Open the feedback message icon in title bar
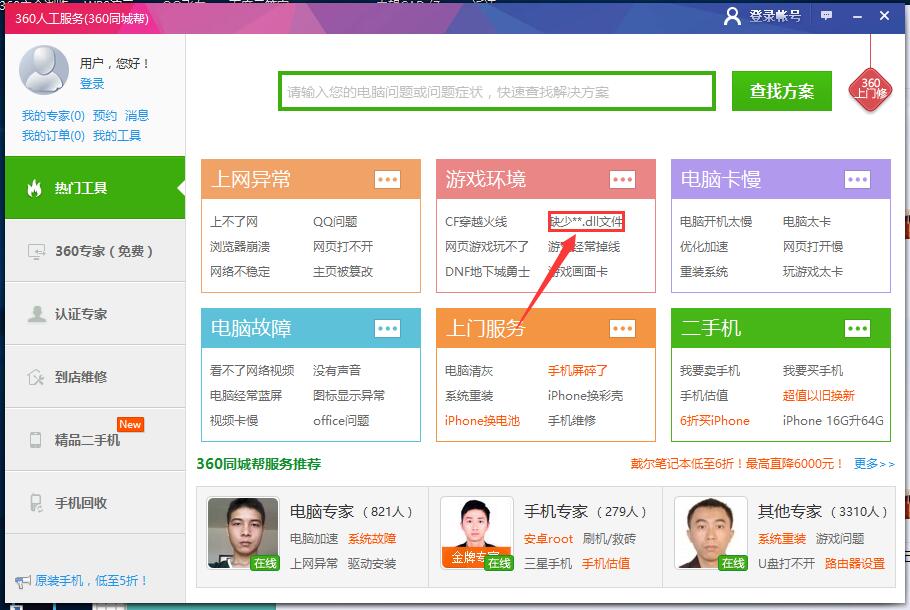 click(x=826, y=16)
